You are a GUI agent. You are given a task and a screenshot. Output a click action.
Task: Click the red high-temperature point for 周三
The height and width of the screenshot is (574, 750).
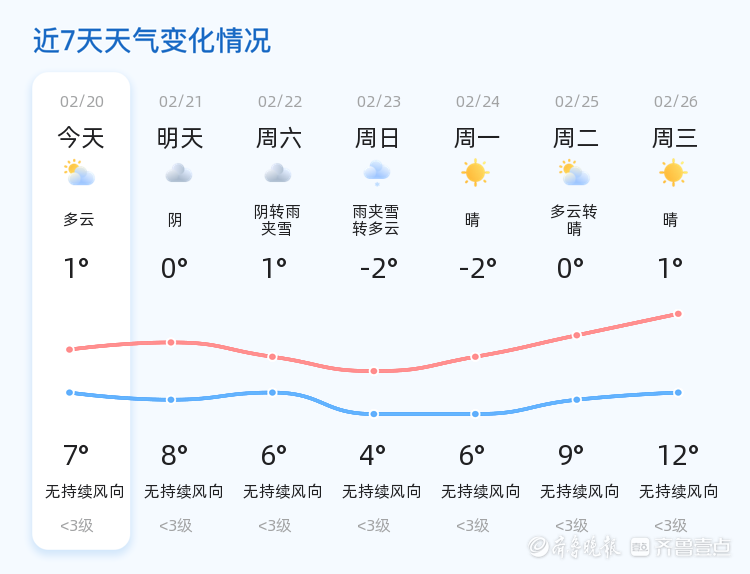[x=678, y=314]
